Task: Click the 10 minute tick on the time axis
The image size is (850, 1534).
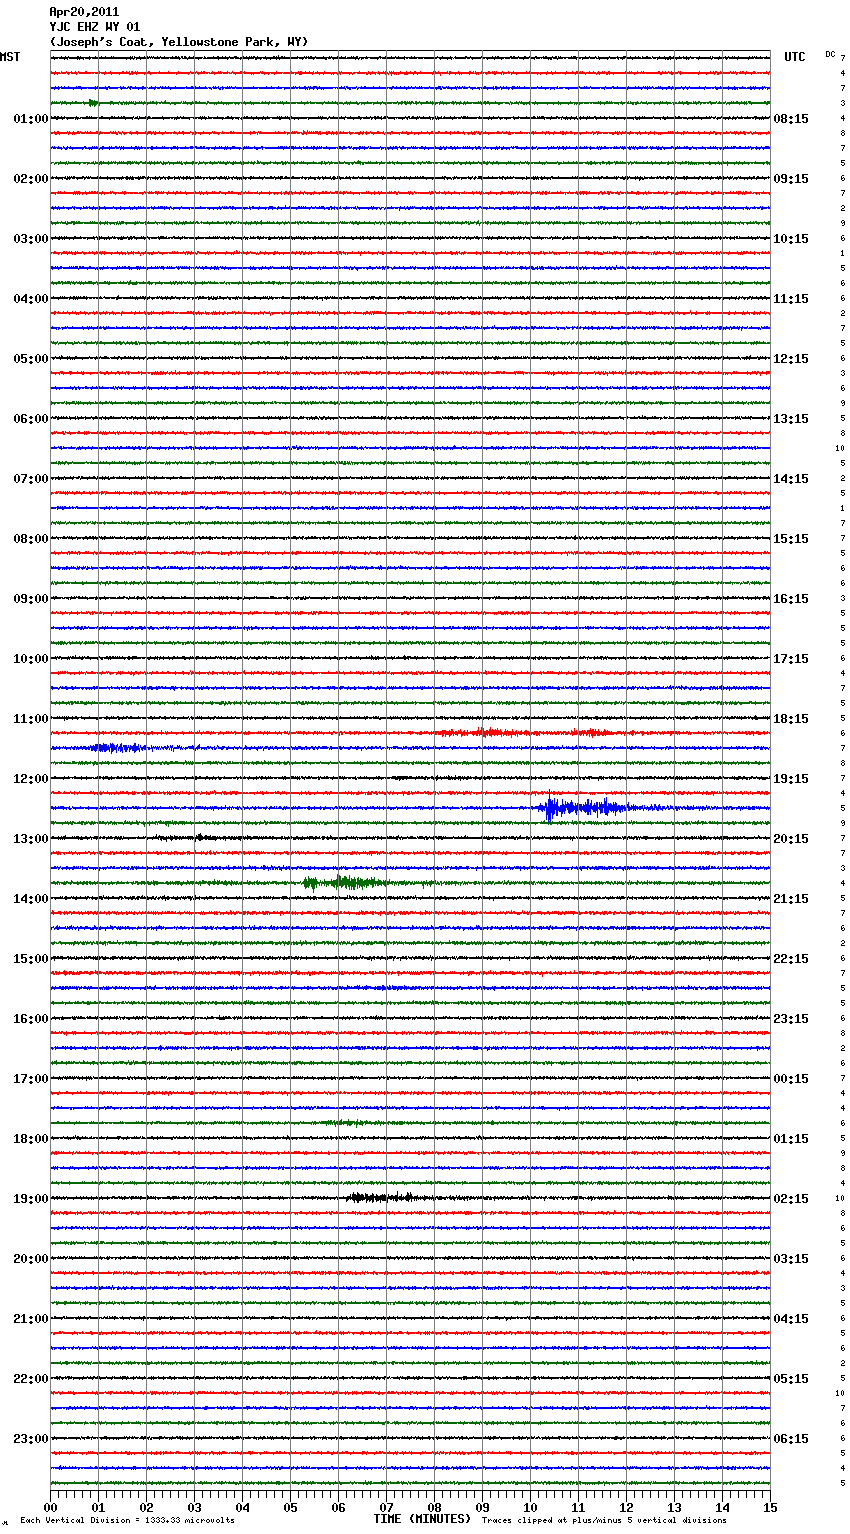Action: click(x=530, y=1507)
